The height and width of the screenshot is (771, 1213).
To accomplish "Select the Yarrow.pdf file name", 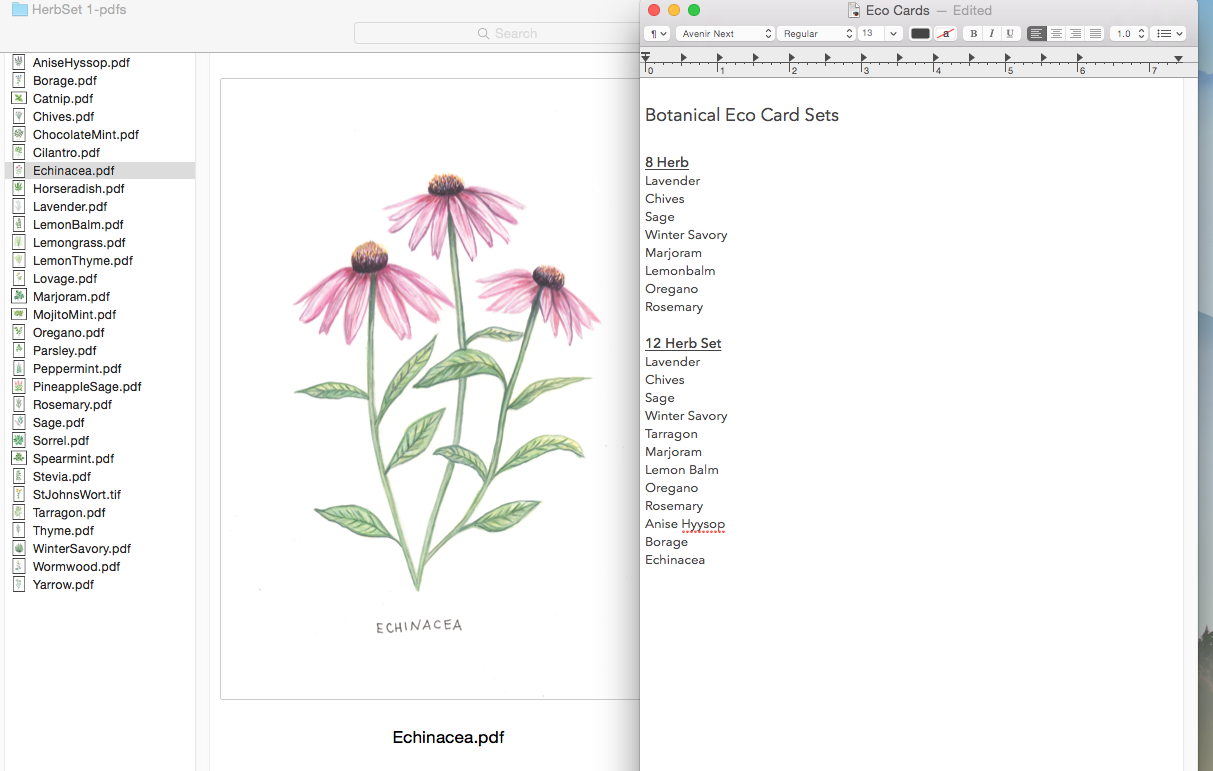I will [x=63, y=584].
